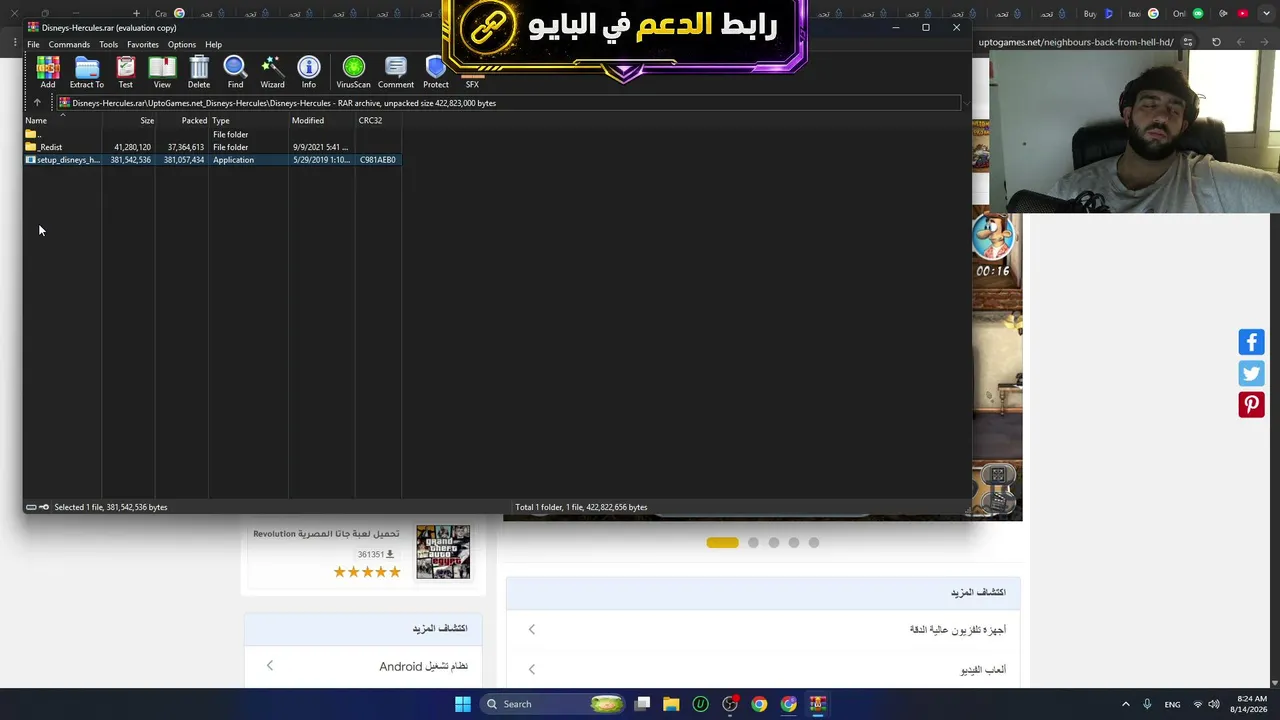The height and width of the screenshot is (720, 1280).
Task: Sort files by Name column header
Action: coord(62,121)
